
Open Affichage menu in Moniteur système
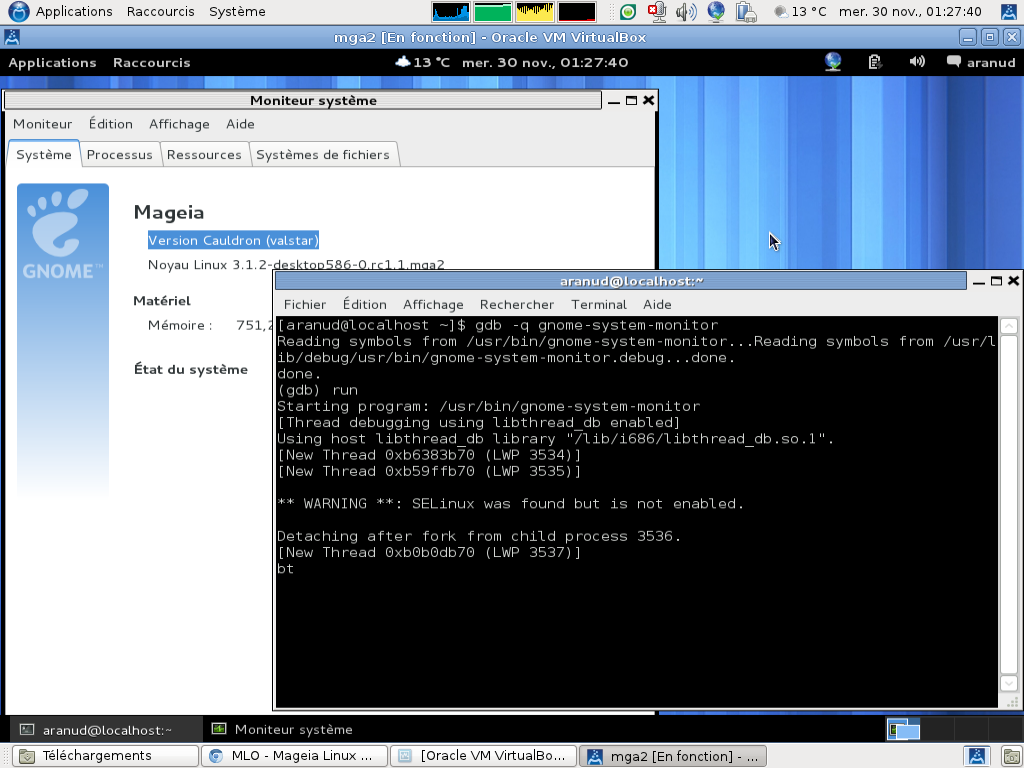click(179, 124)
